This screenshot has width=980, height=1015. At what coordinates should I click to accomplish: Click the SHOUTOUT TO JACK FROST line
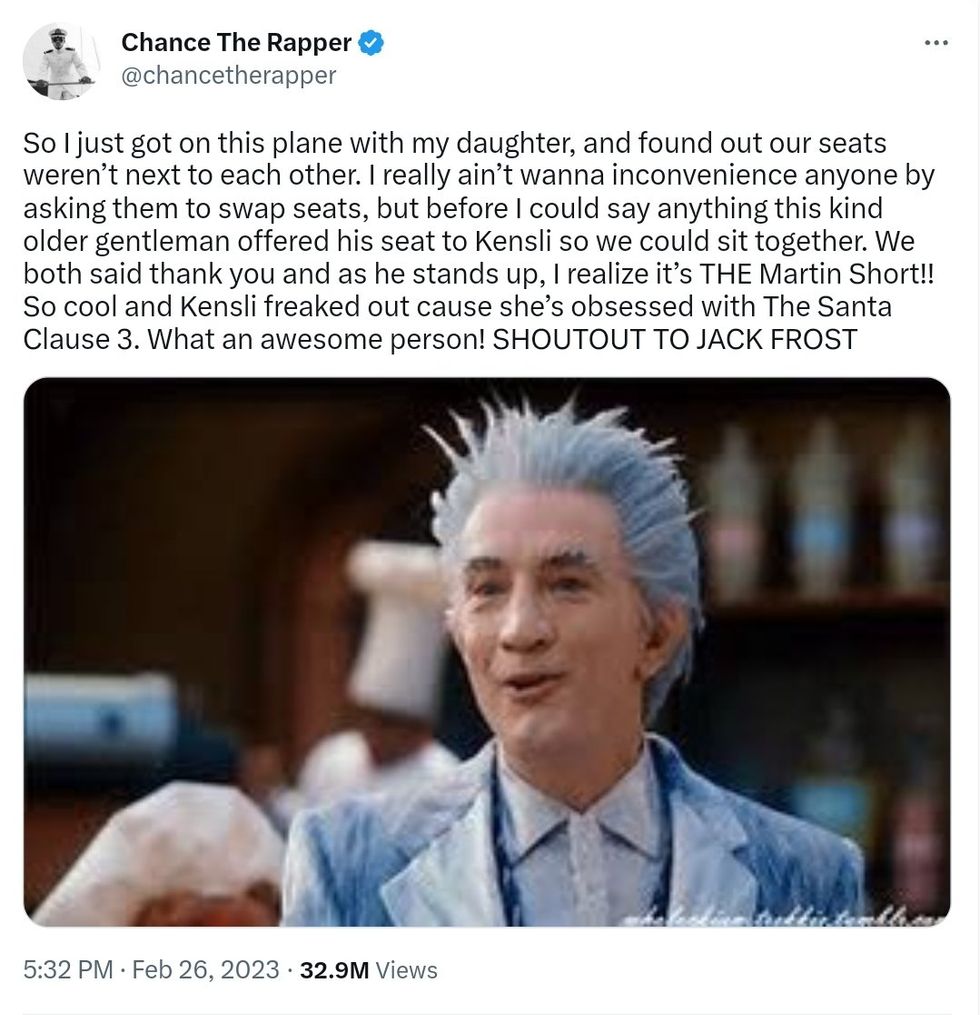point(674,339)
